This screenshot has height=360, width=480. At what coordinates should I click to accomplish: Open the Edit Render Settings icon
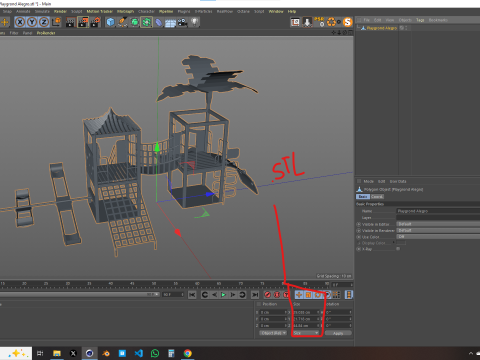(x=95, y=22)
